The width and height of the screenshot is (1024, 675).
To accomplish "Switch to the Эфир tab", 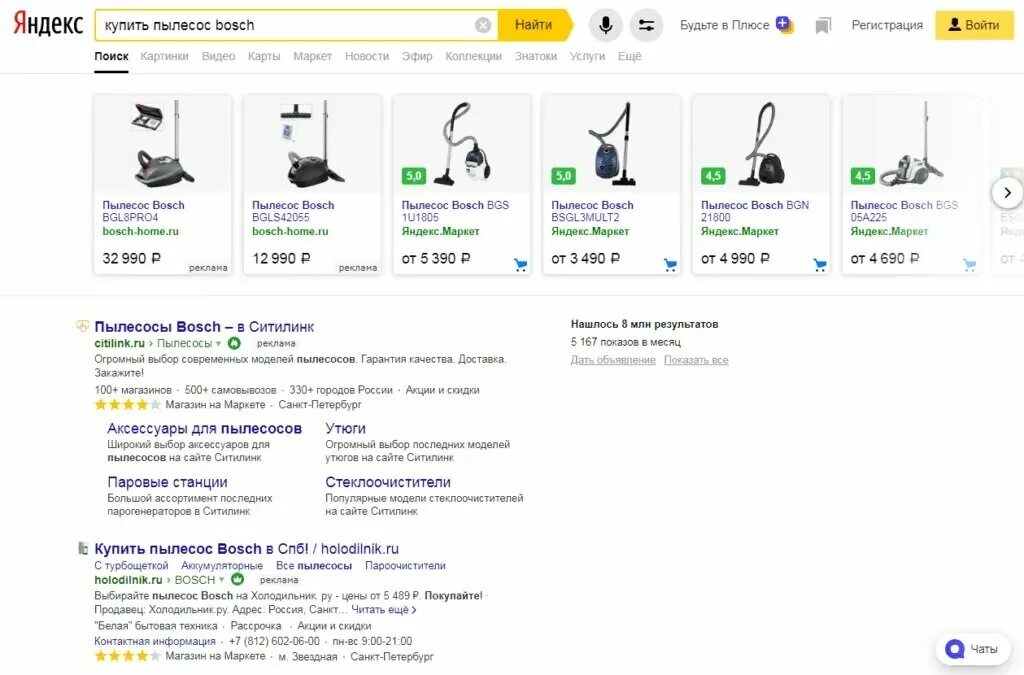I will [x=417, y=56].
